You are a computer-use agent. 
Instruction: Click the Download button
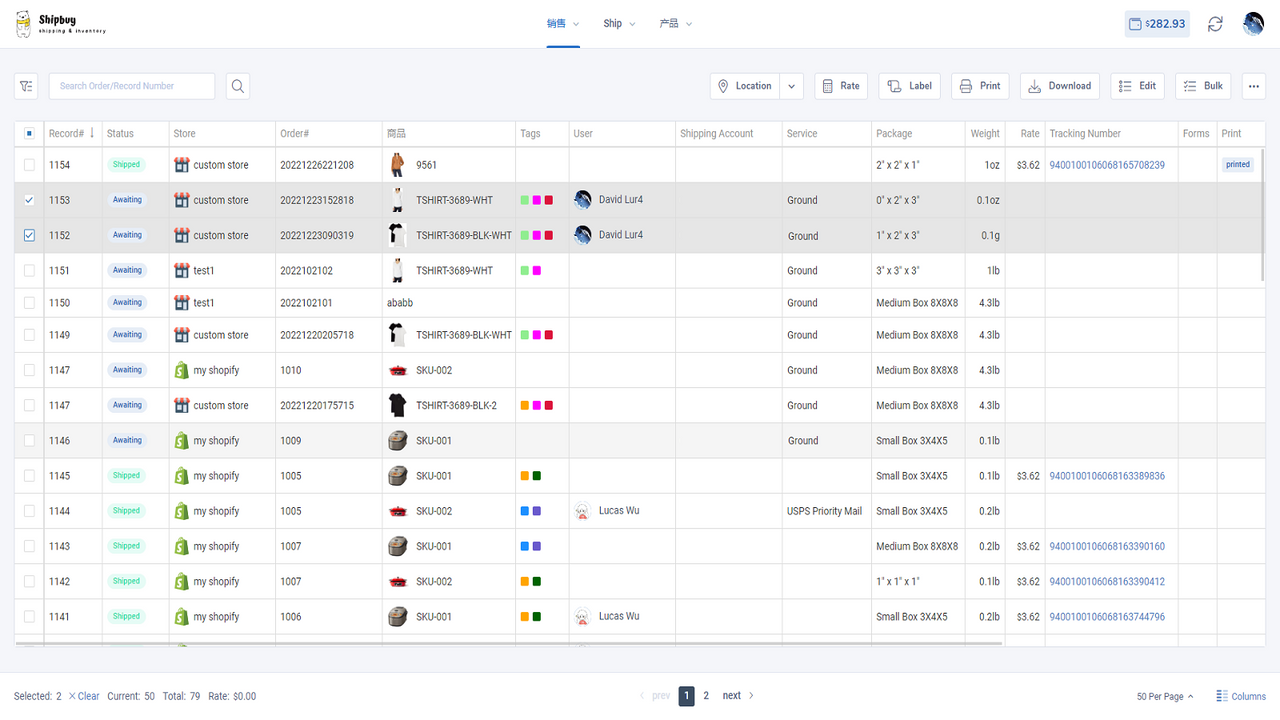click(x=1060, y=86)
